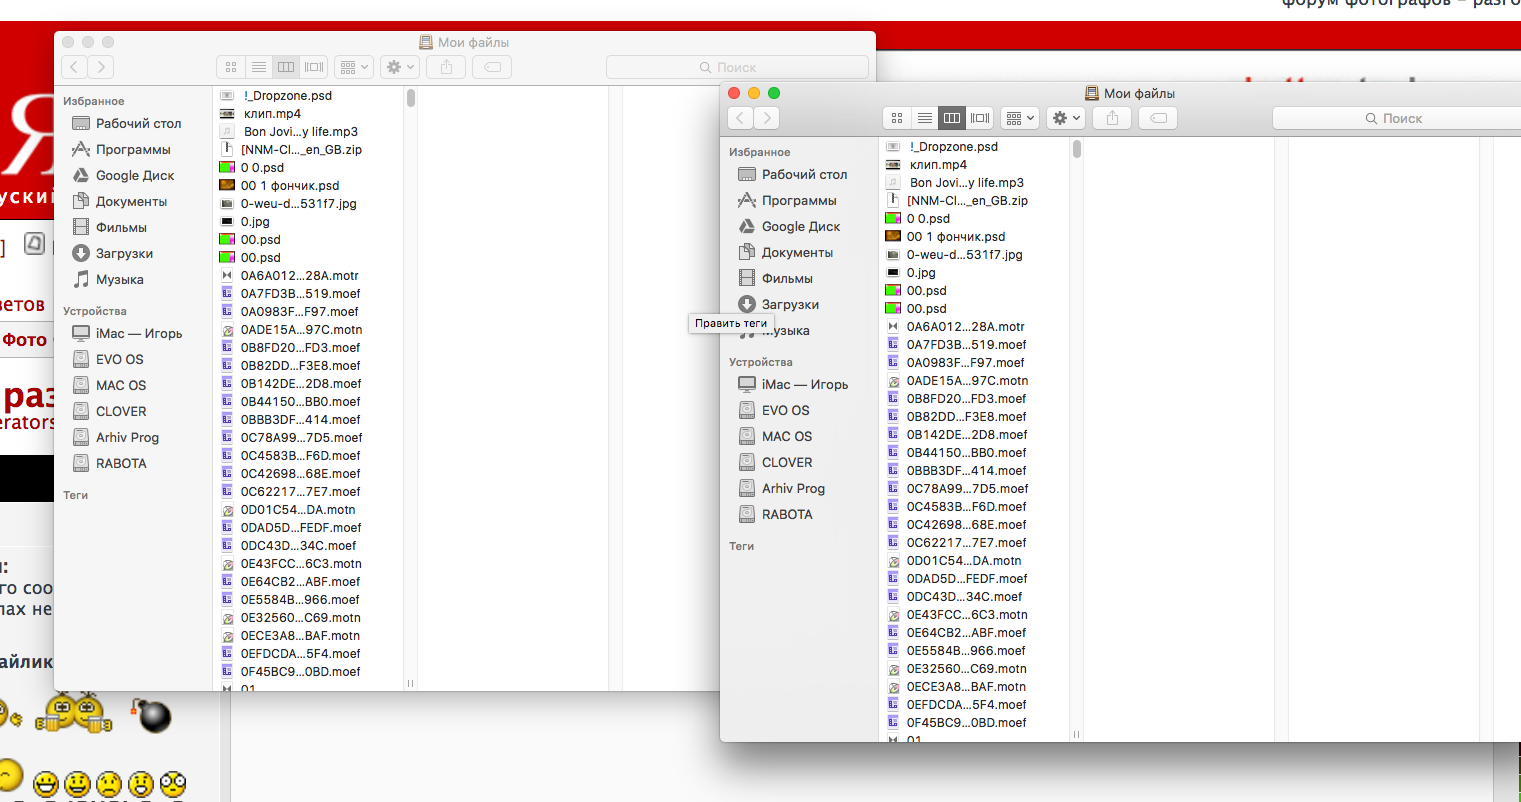Image resolution: width=1521 pixels, height=802 pixels.
Task: Click Share icon in front window toolbar
Action: (1112, 118)
